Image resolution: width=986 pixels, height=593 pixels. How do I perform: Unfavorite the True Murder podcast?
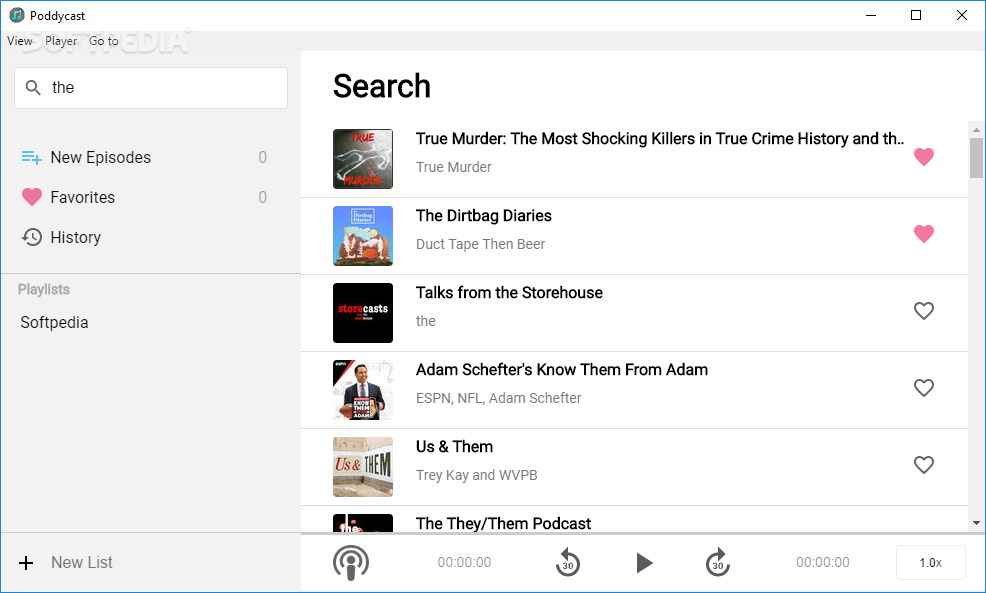(x=923, y=157)
